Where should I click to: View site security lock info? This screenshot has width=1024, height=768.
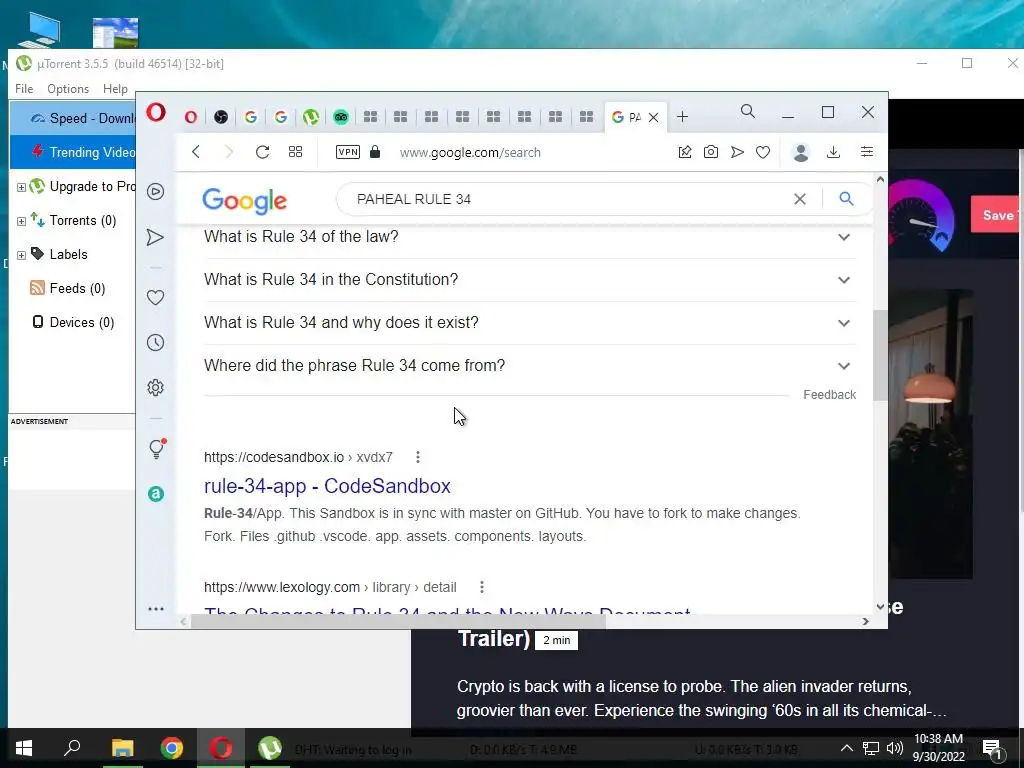[375, 152]
